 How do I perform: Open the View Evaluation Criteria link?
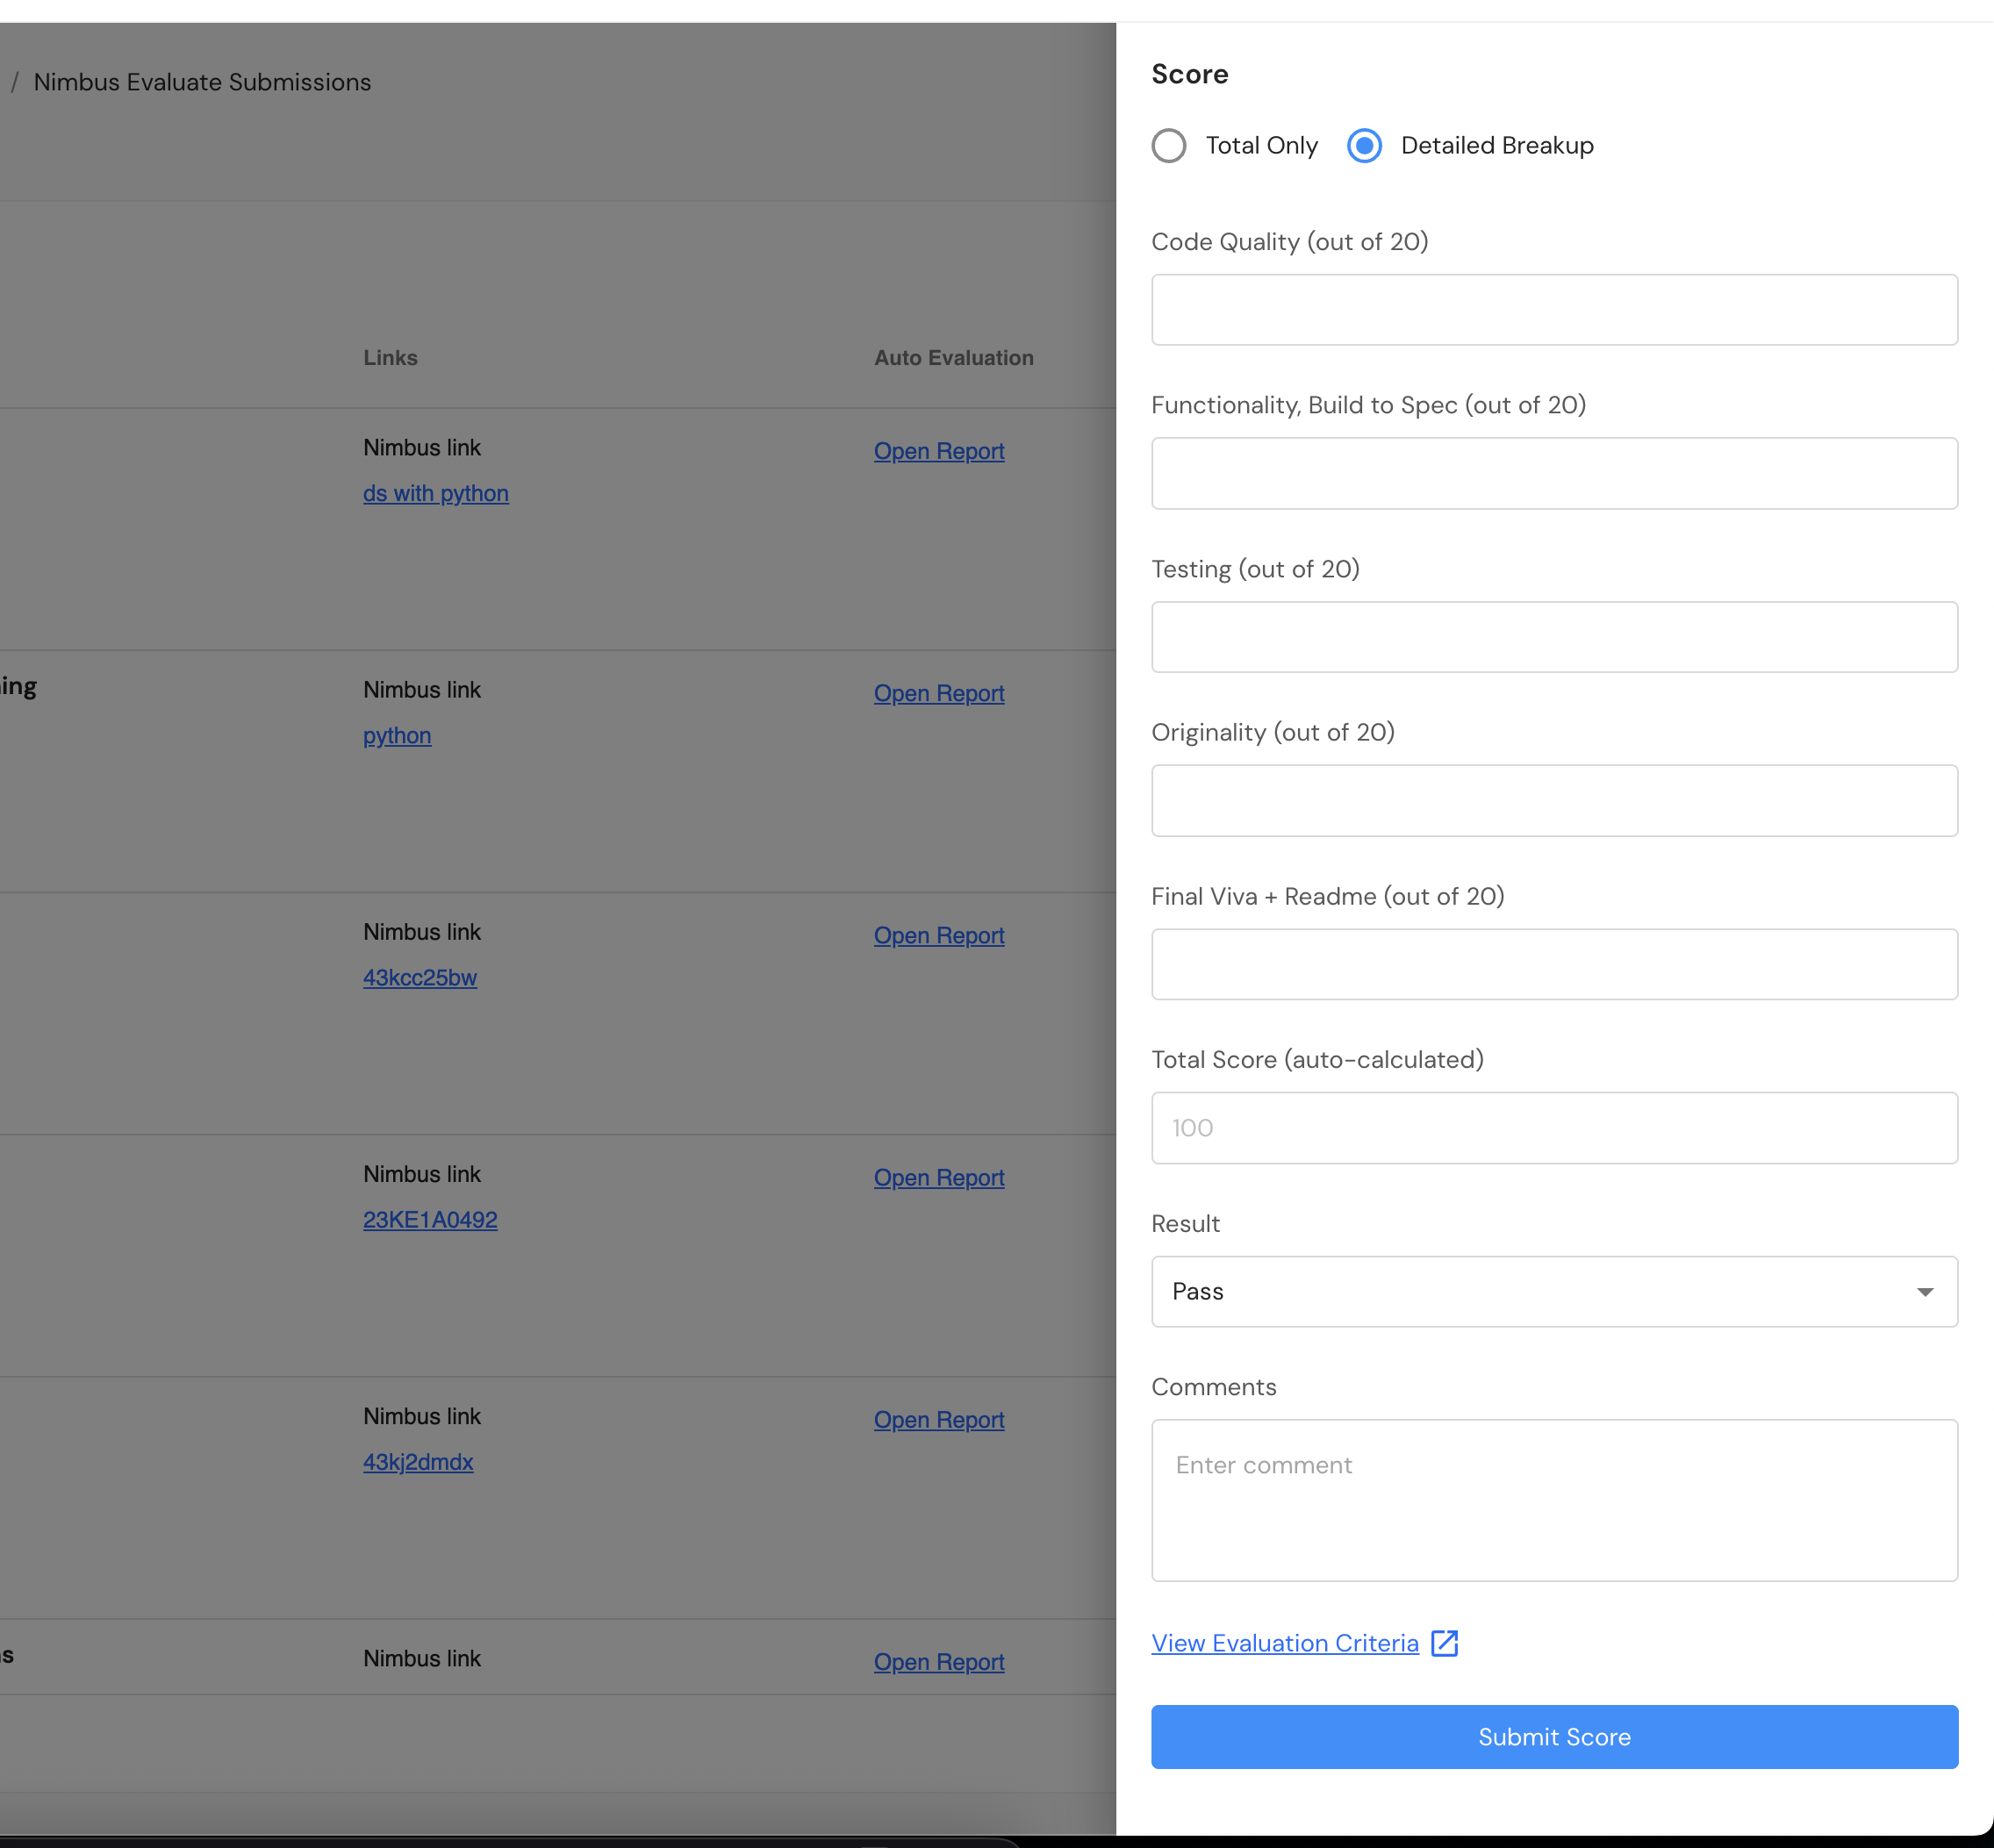coord(1285,1643)
